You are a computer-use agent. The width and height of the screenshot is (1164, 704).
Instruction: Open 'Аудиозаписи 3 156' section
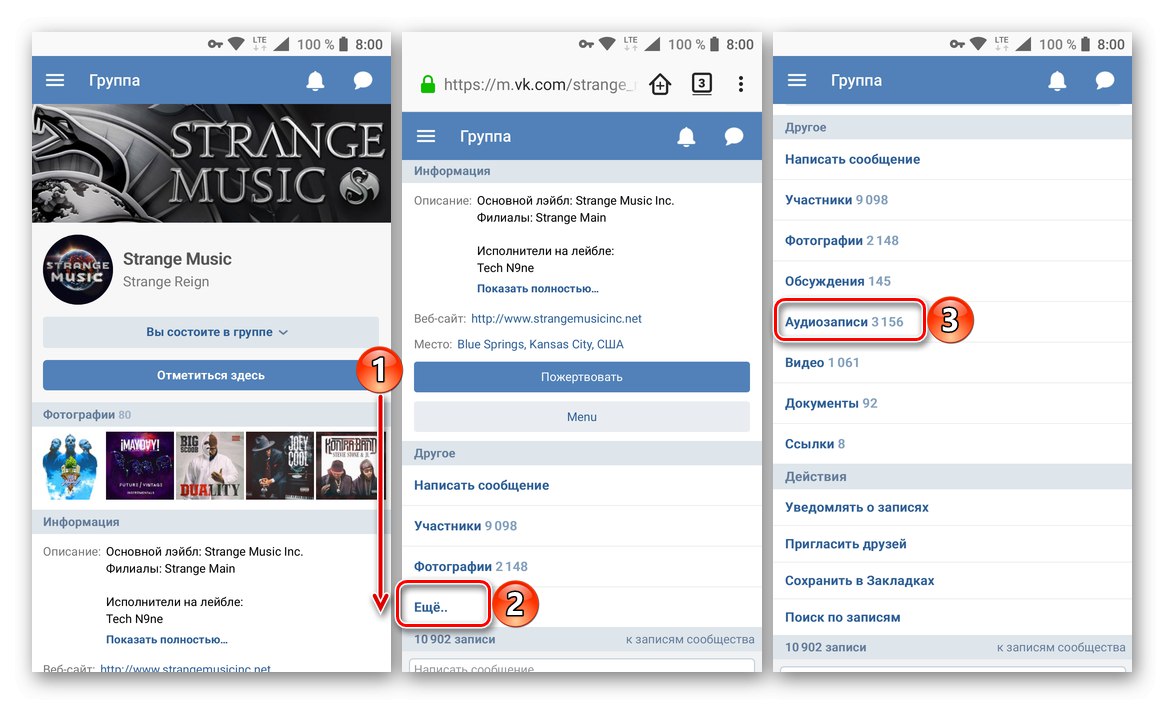click(x=844, y=322)
